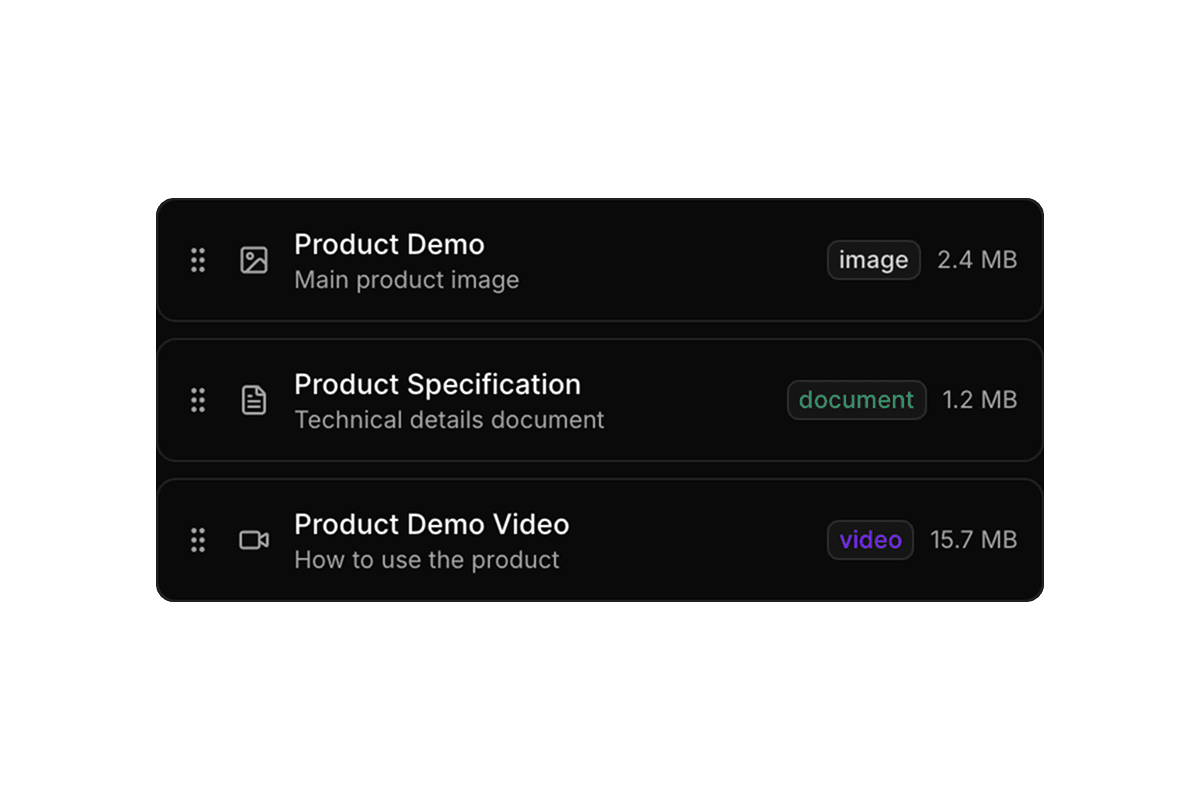Click the 1.2 MB file size label
Image resolution: width=1200 pixels, height=800 pixels.
pos(979,400)
